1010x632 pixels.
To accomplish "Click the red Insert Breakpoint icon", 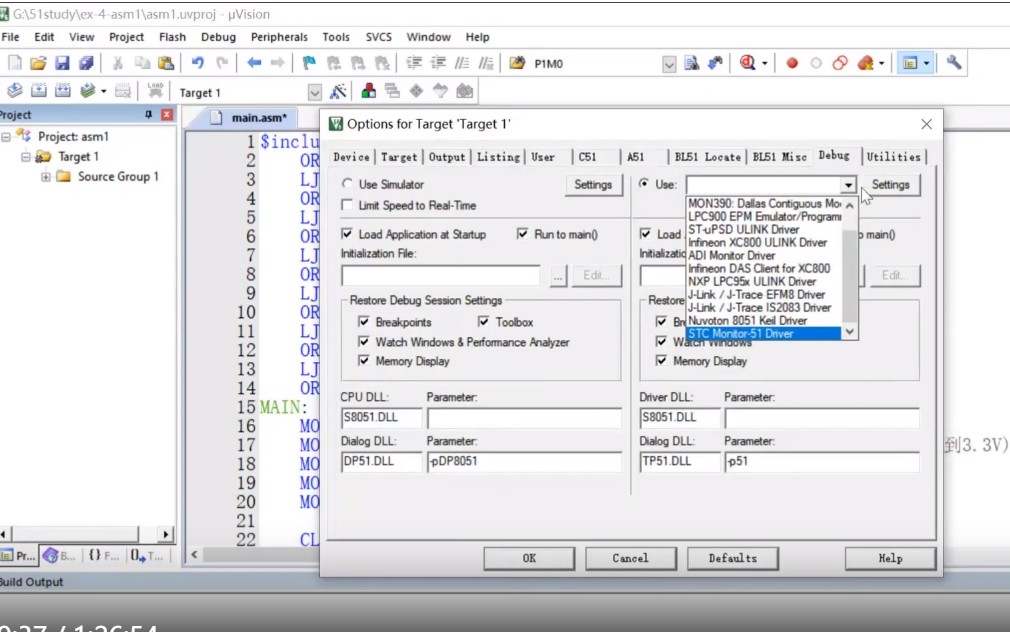I will (792, 63).
